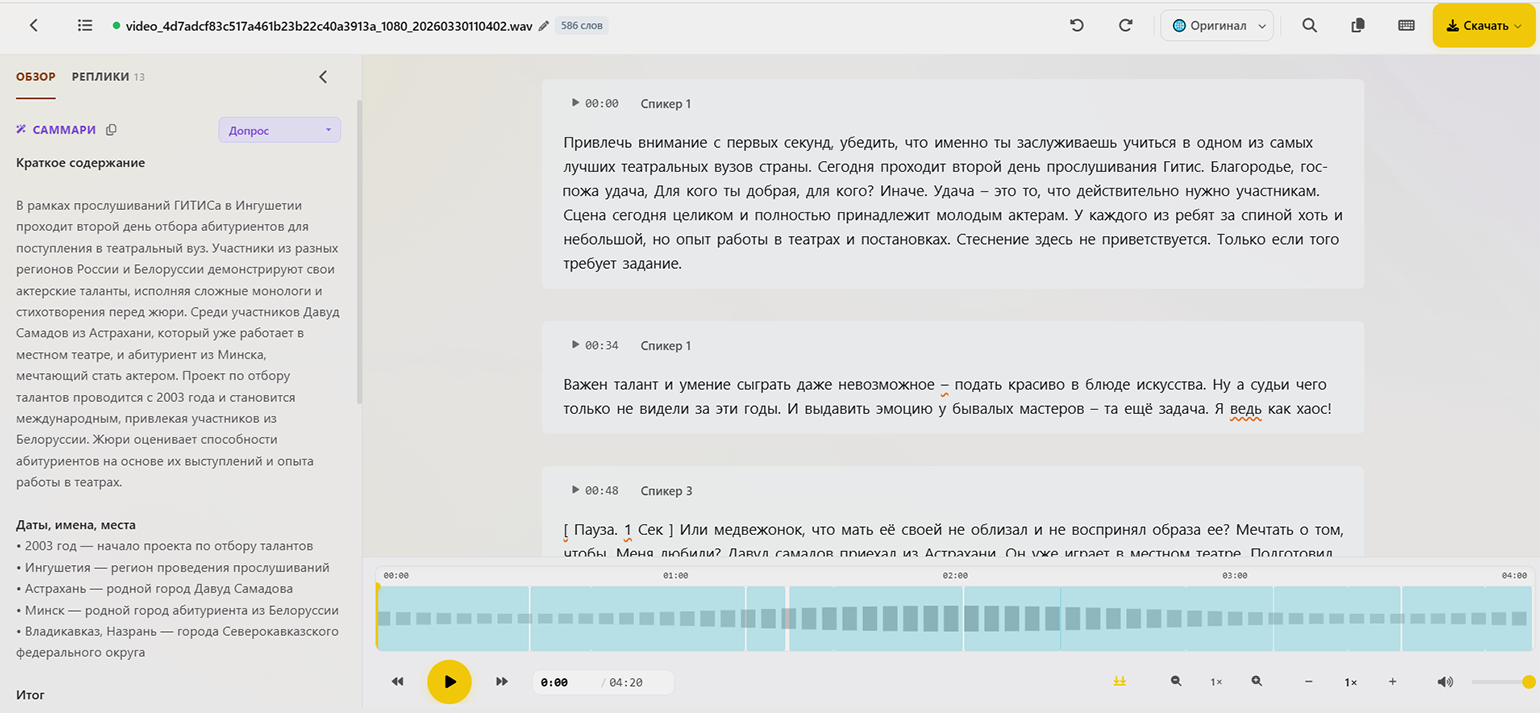Screen dimensions: 1540x713
Task: Play the segment starting at 00:34
Action: coord(575,345)
